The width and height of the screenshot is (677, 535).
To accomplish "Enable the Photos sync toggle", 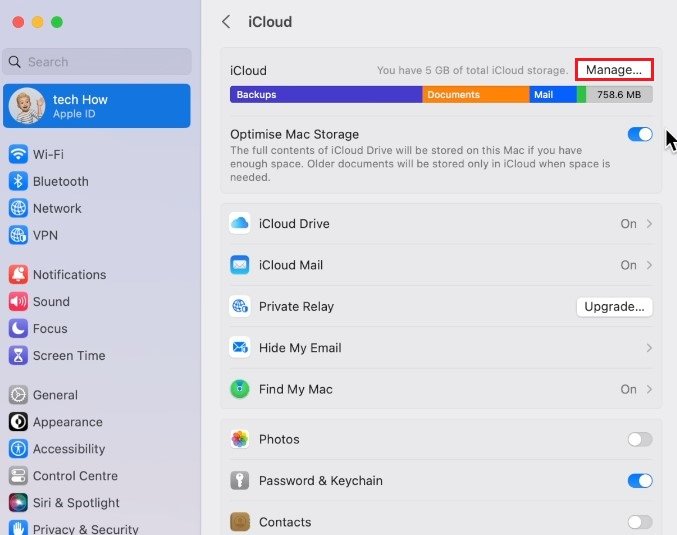I will point(639,439).
